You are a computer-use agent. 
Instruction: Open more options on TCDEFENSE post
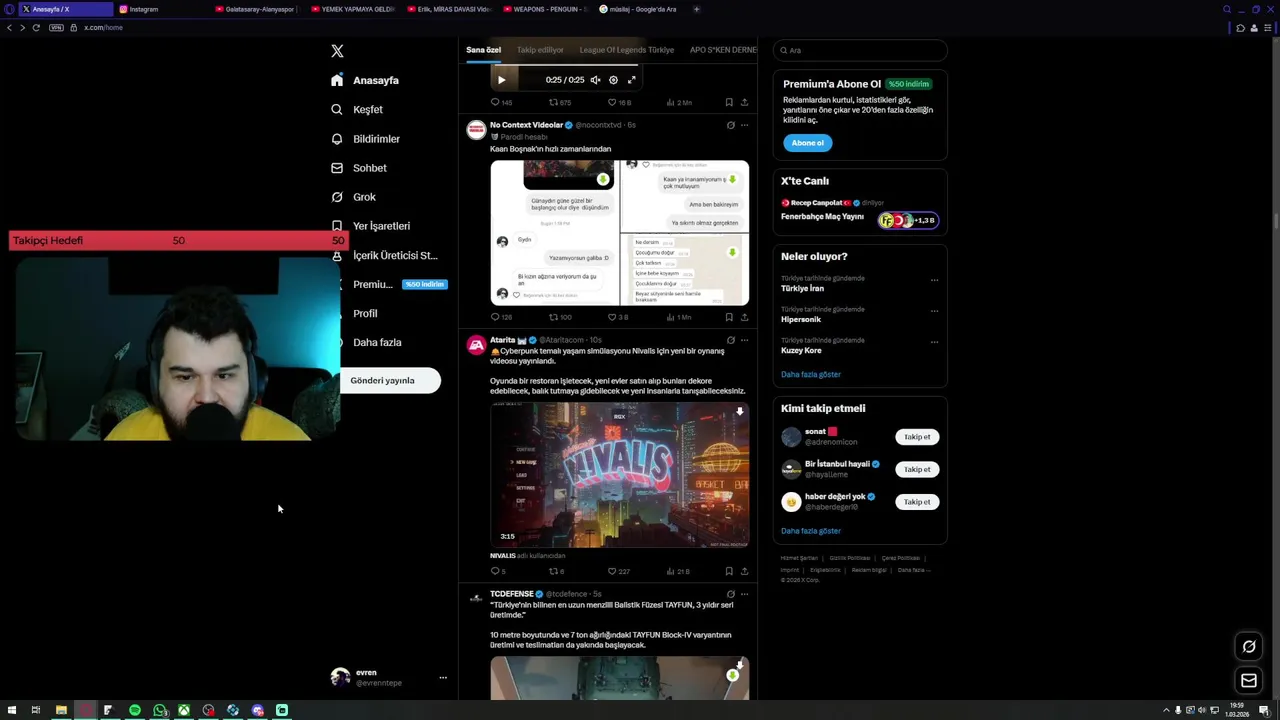(744, 594)
